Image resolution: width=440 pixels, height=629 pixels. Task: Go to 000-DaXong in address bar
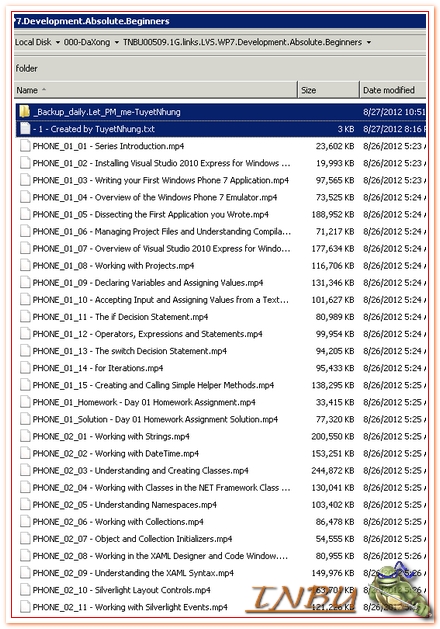87,42
